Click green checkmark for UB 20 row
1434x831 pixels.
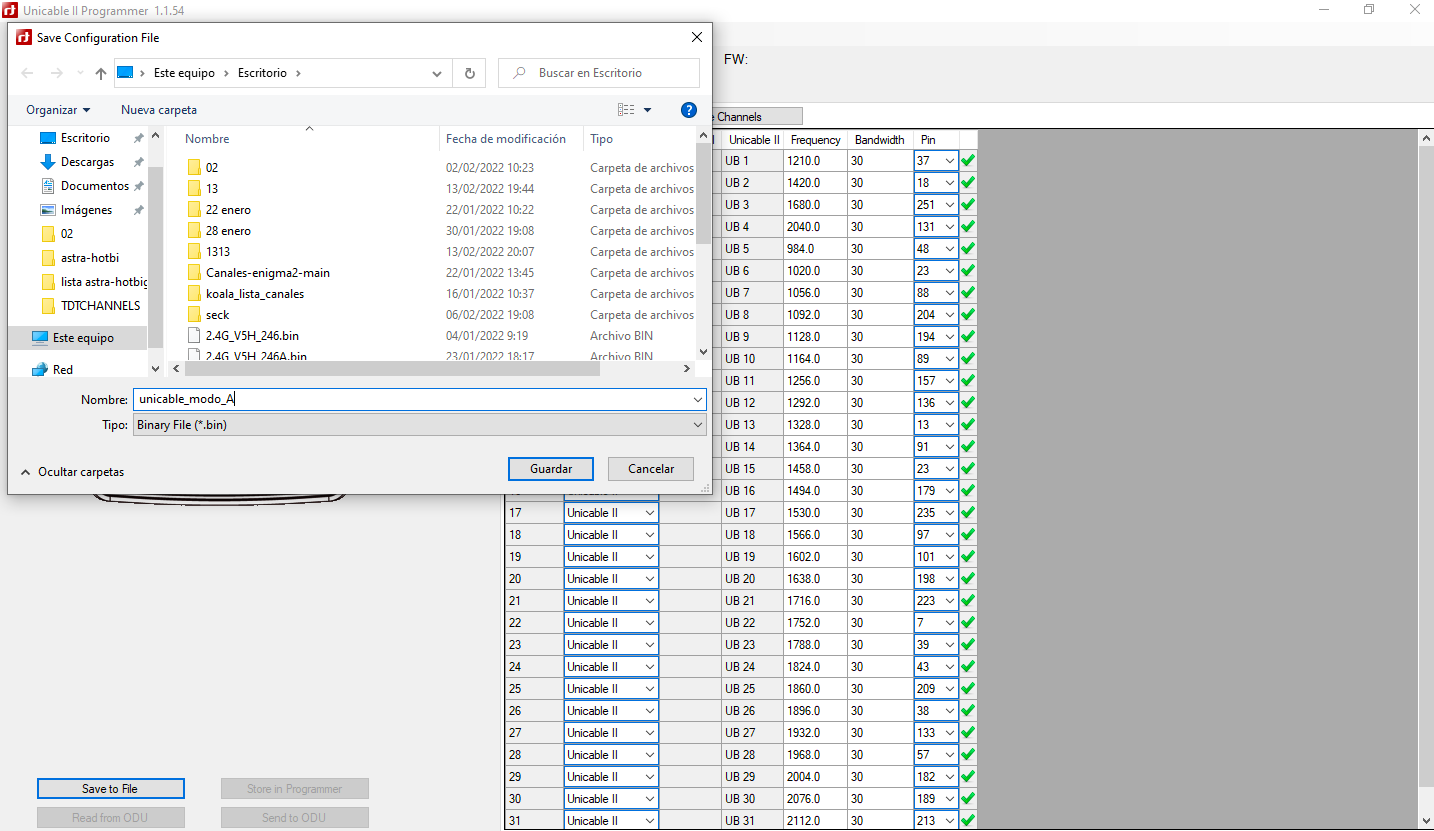[968, 579]
